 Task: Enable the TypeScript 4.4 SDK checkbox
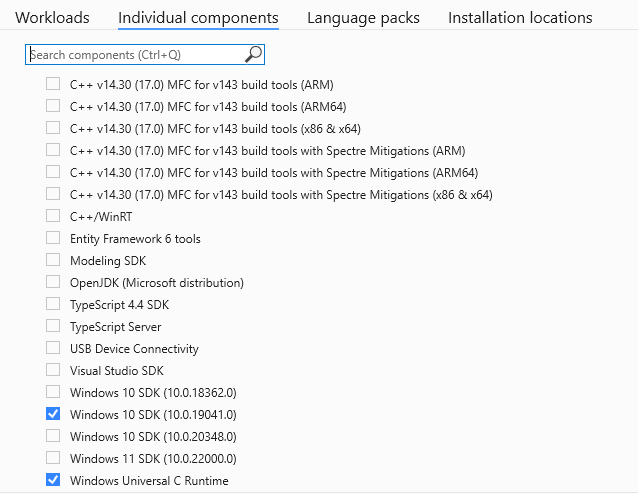click(x=53, y=304)
